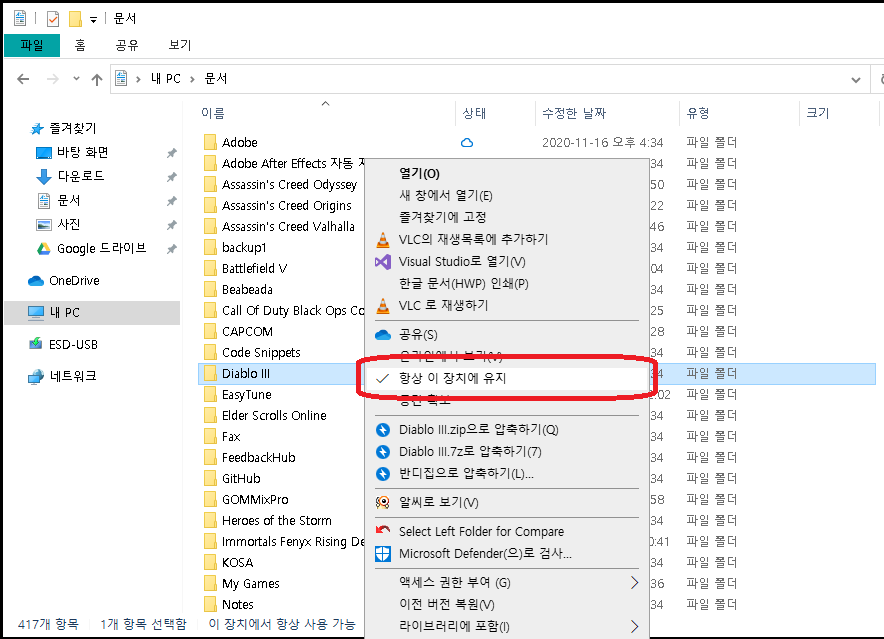Click the CAPCOM folder icon

(210, 332)
